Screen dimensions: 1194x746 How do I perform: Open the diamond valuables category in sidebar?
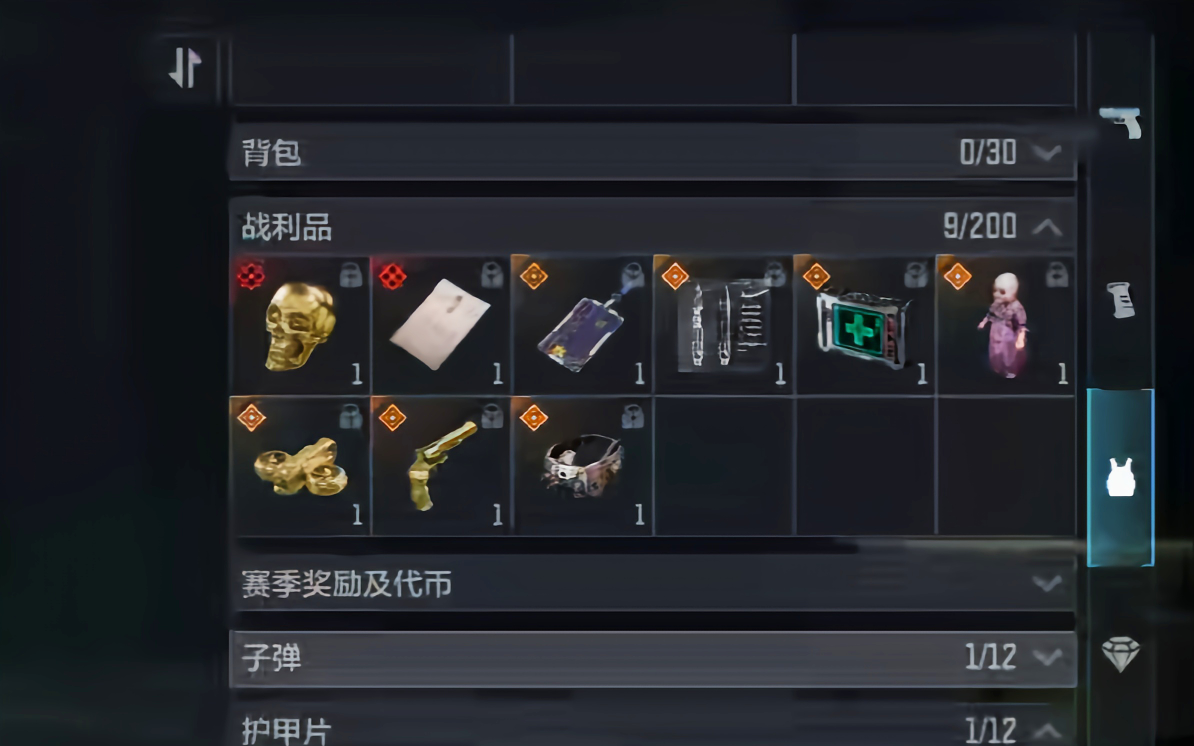(x=1121, y=654)
